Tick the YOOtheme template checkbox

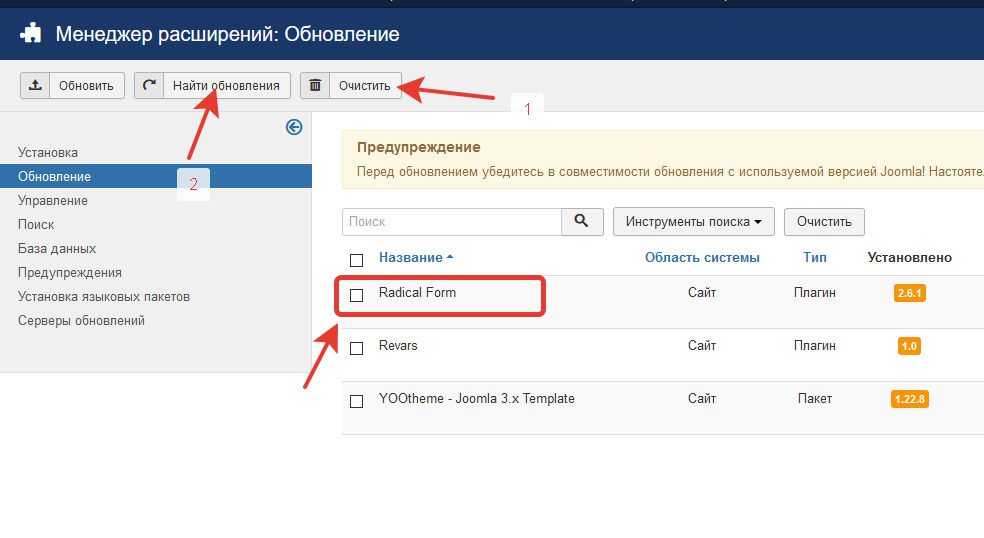(x=356, y=401)
